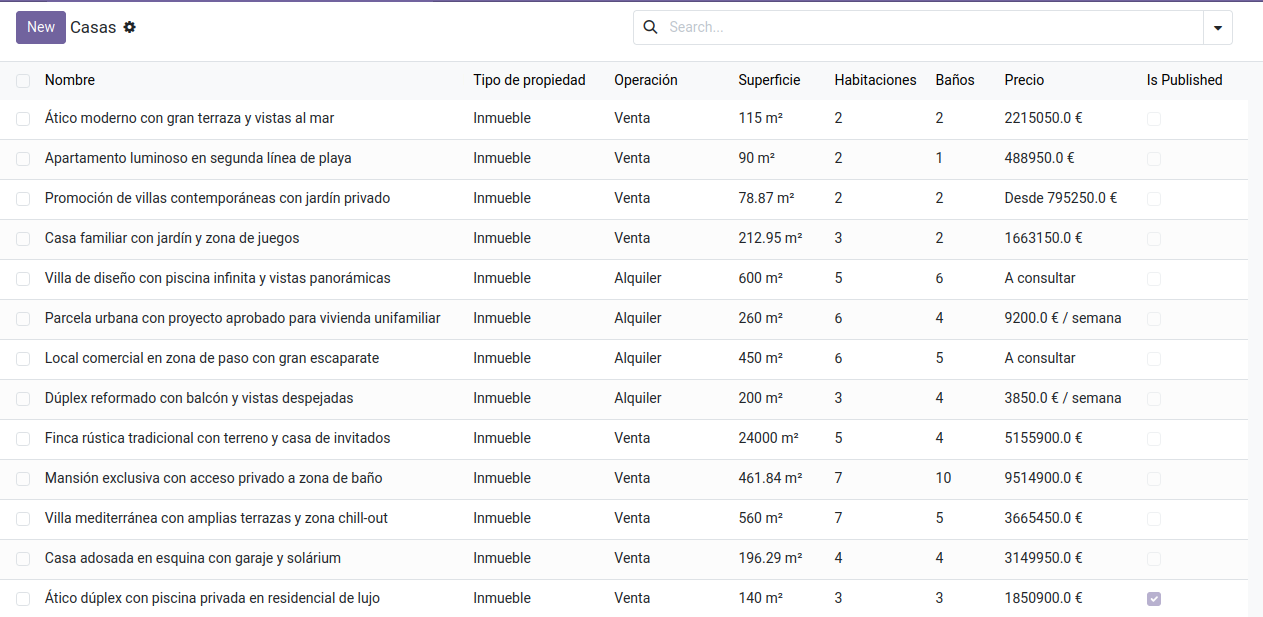Click the Superficie column header
The width and height of the screenshot is (1263, 617).
[x=769, y=80]
